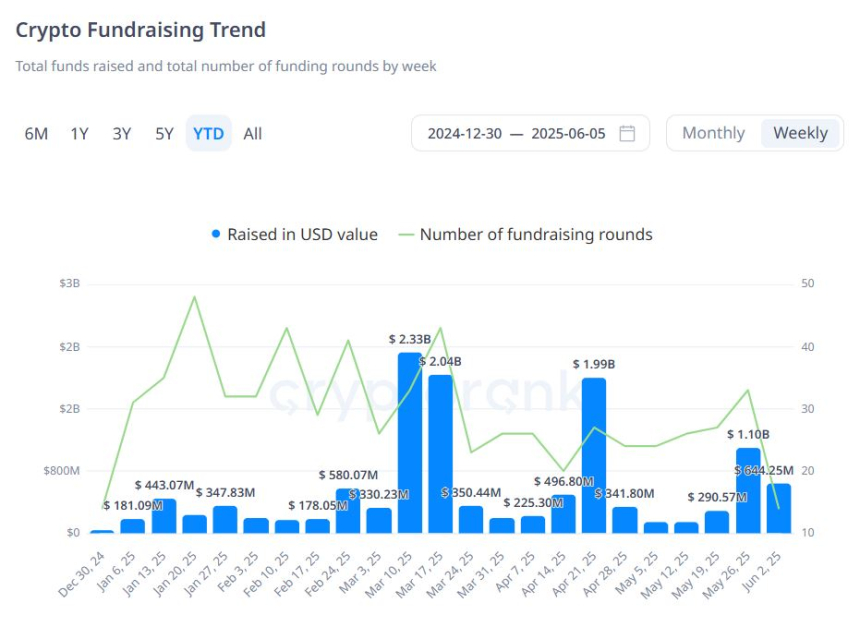Open the end date 2025-06-05 picker
860x639 pixels.
coord(568,133)
